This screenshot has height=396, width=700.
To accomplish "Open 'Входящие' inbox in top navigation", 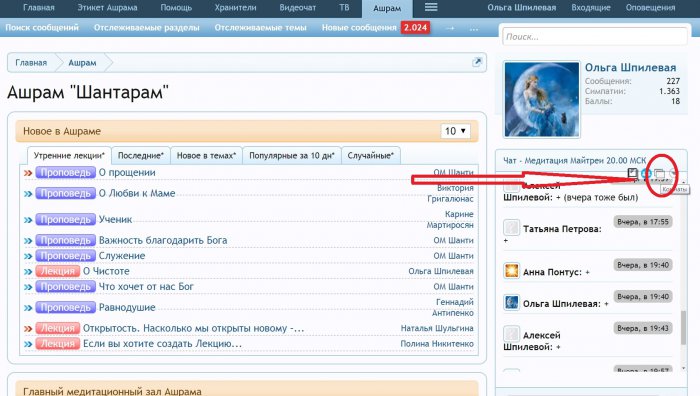I will click(x=591, y=8).
